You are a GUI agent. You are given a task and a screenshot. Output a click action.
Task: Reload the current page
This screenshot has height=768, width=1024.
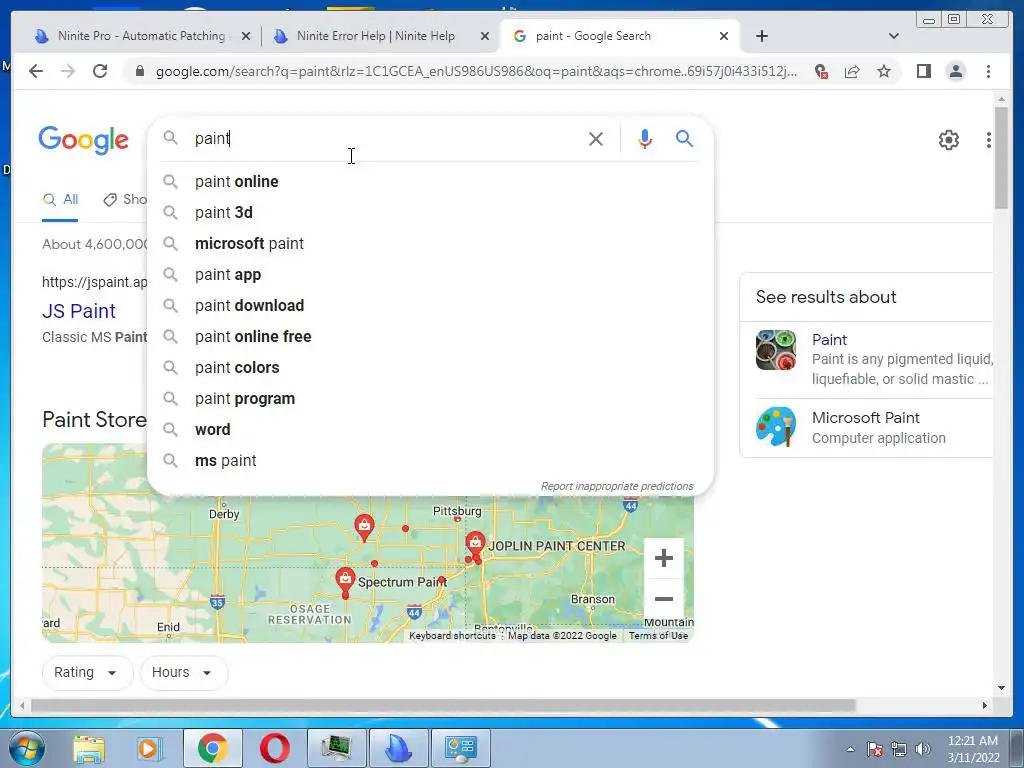click(x=100, y=71)
